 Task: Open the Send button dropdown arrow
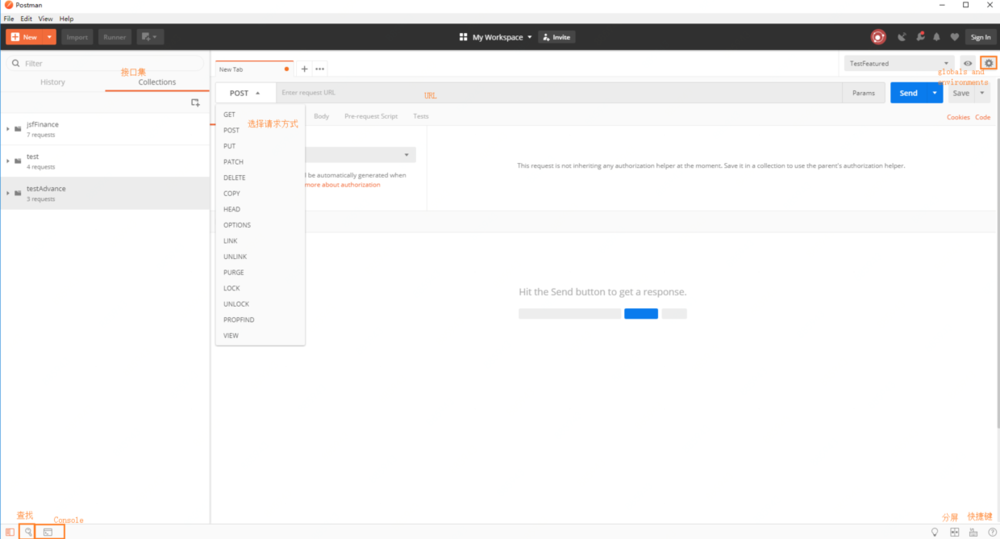point(934,93)
